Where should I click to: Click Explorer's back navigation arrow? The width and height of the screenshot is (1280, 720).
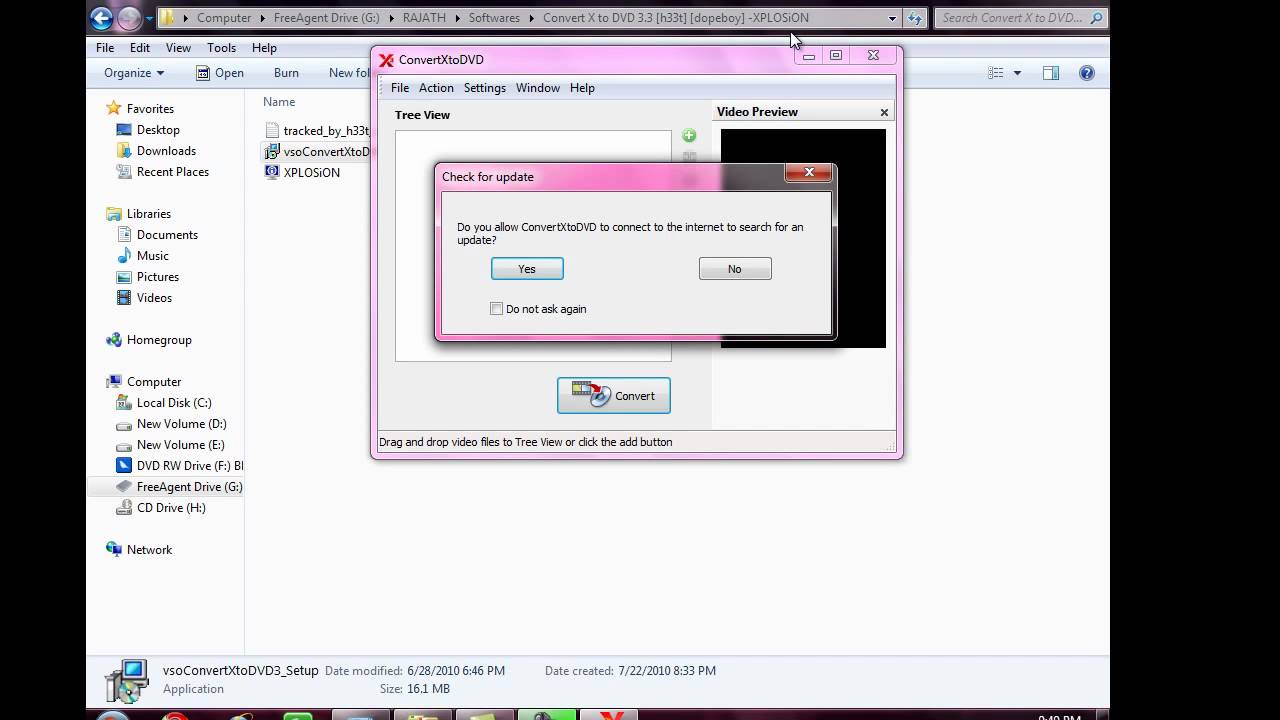[x=101, y=18]
